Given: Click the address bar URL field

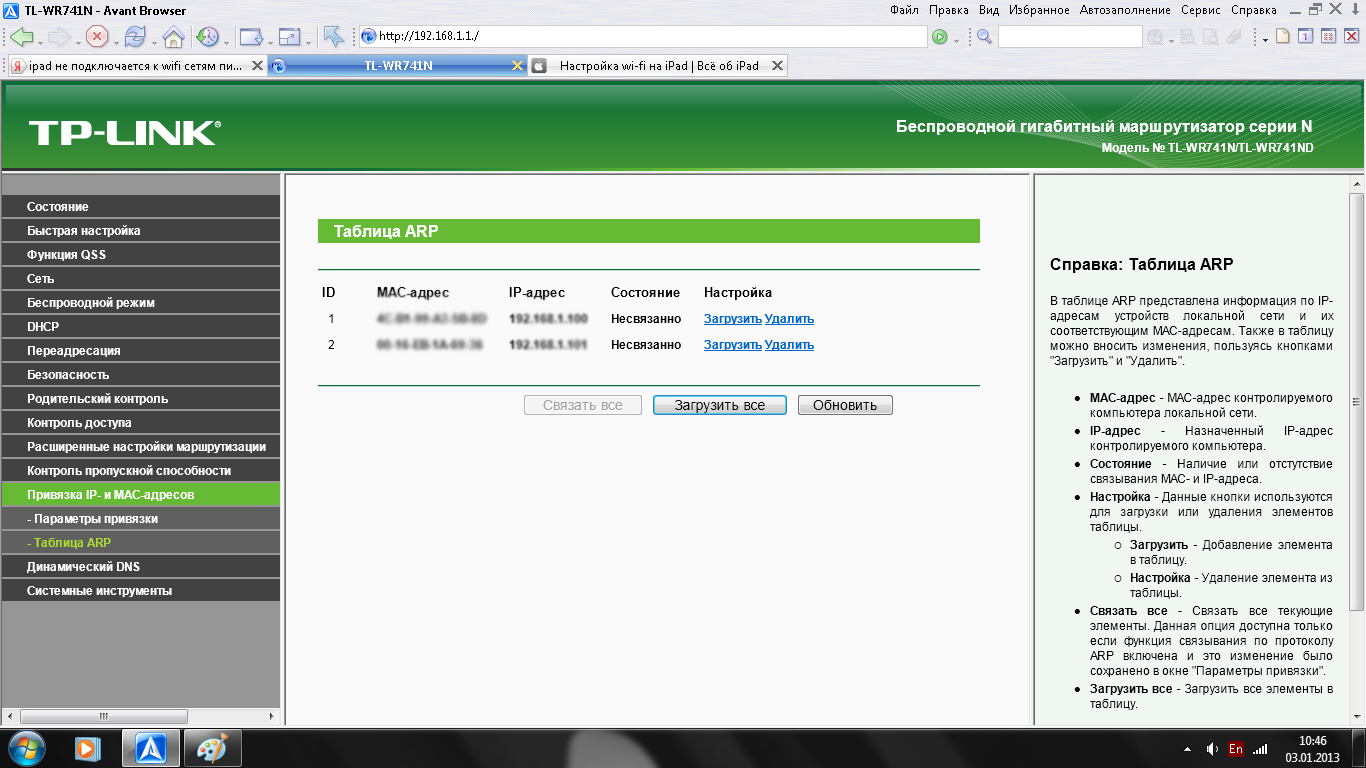Looking at the screenshot, I should (x=650, y=37).
